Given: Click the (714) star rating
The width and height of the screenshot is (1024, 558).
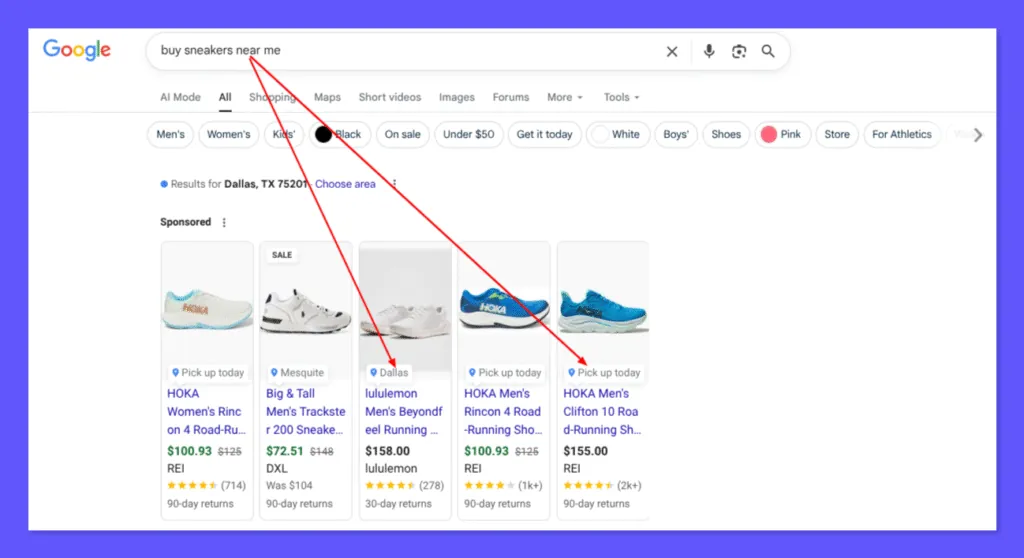Looking at the screenshot, I should (206, 485).
